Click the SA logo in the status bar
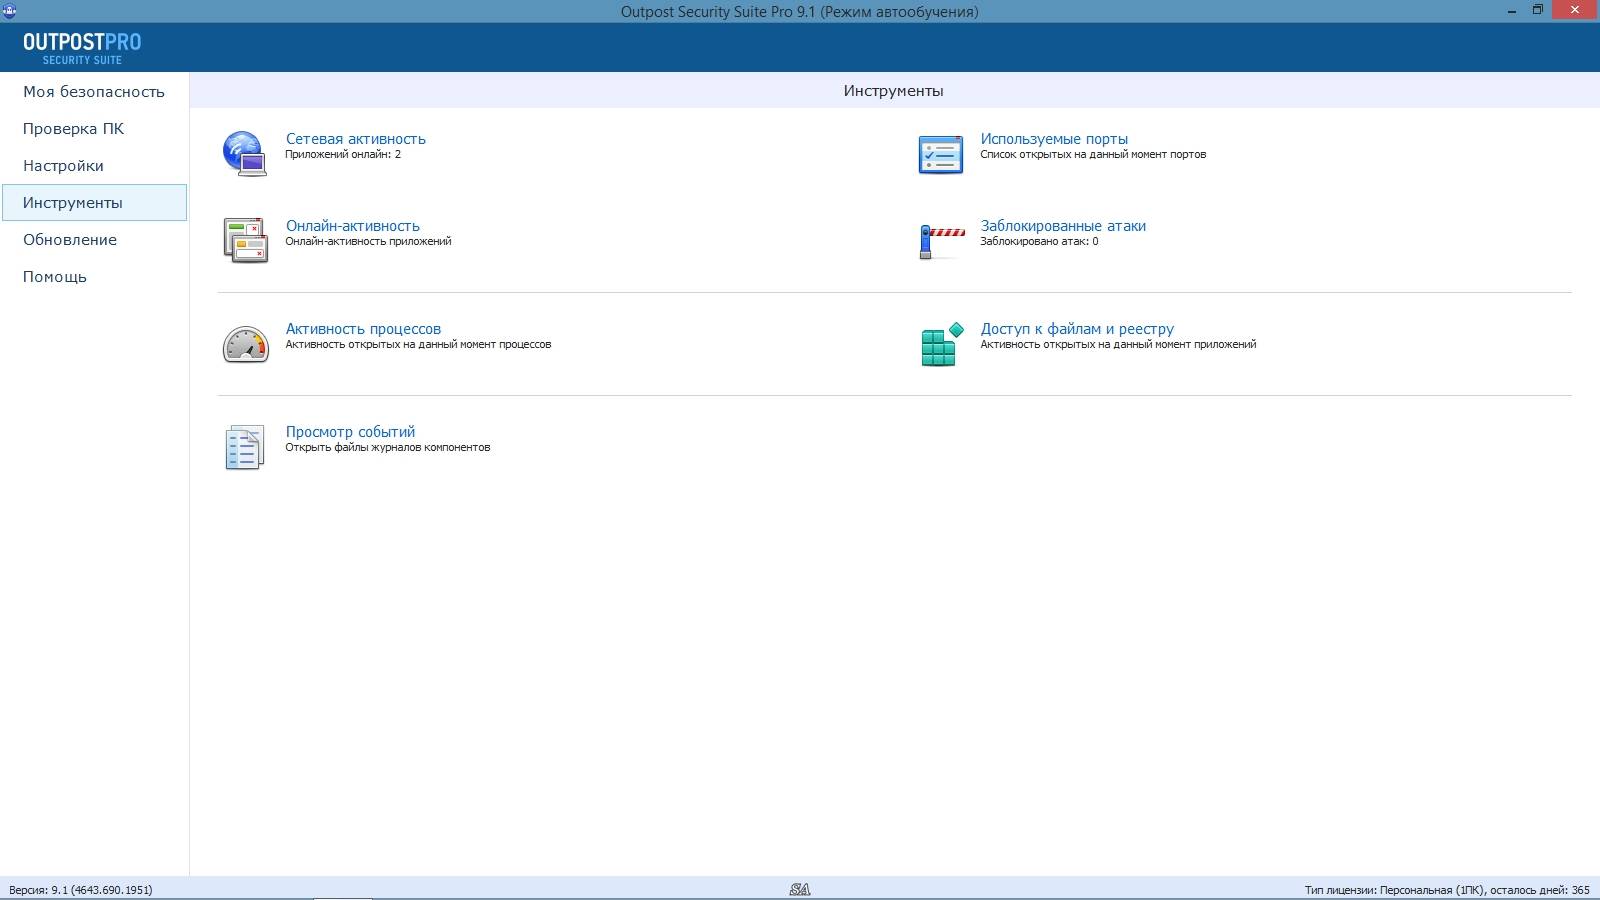Screen dimensions: 1600x900 coord(800,889)
